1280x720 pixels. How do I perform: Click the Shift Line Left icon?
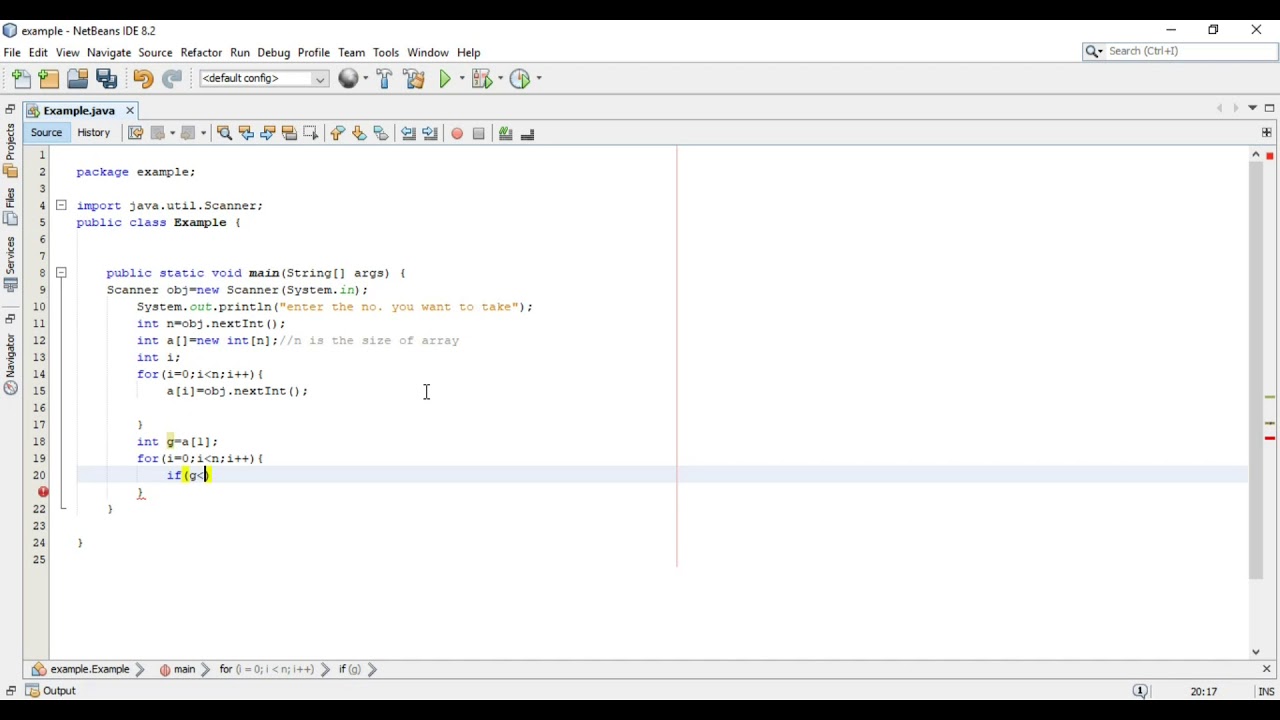click(x=408, y=133)
